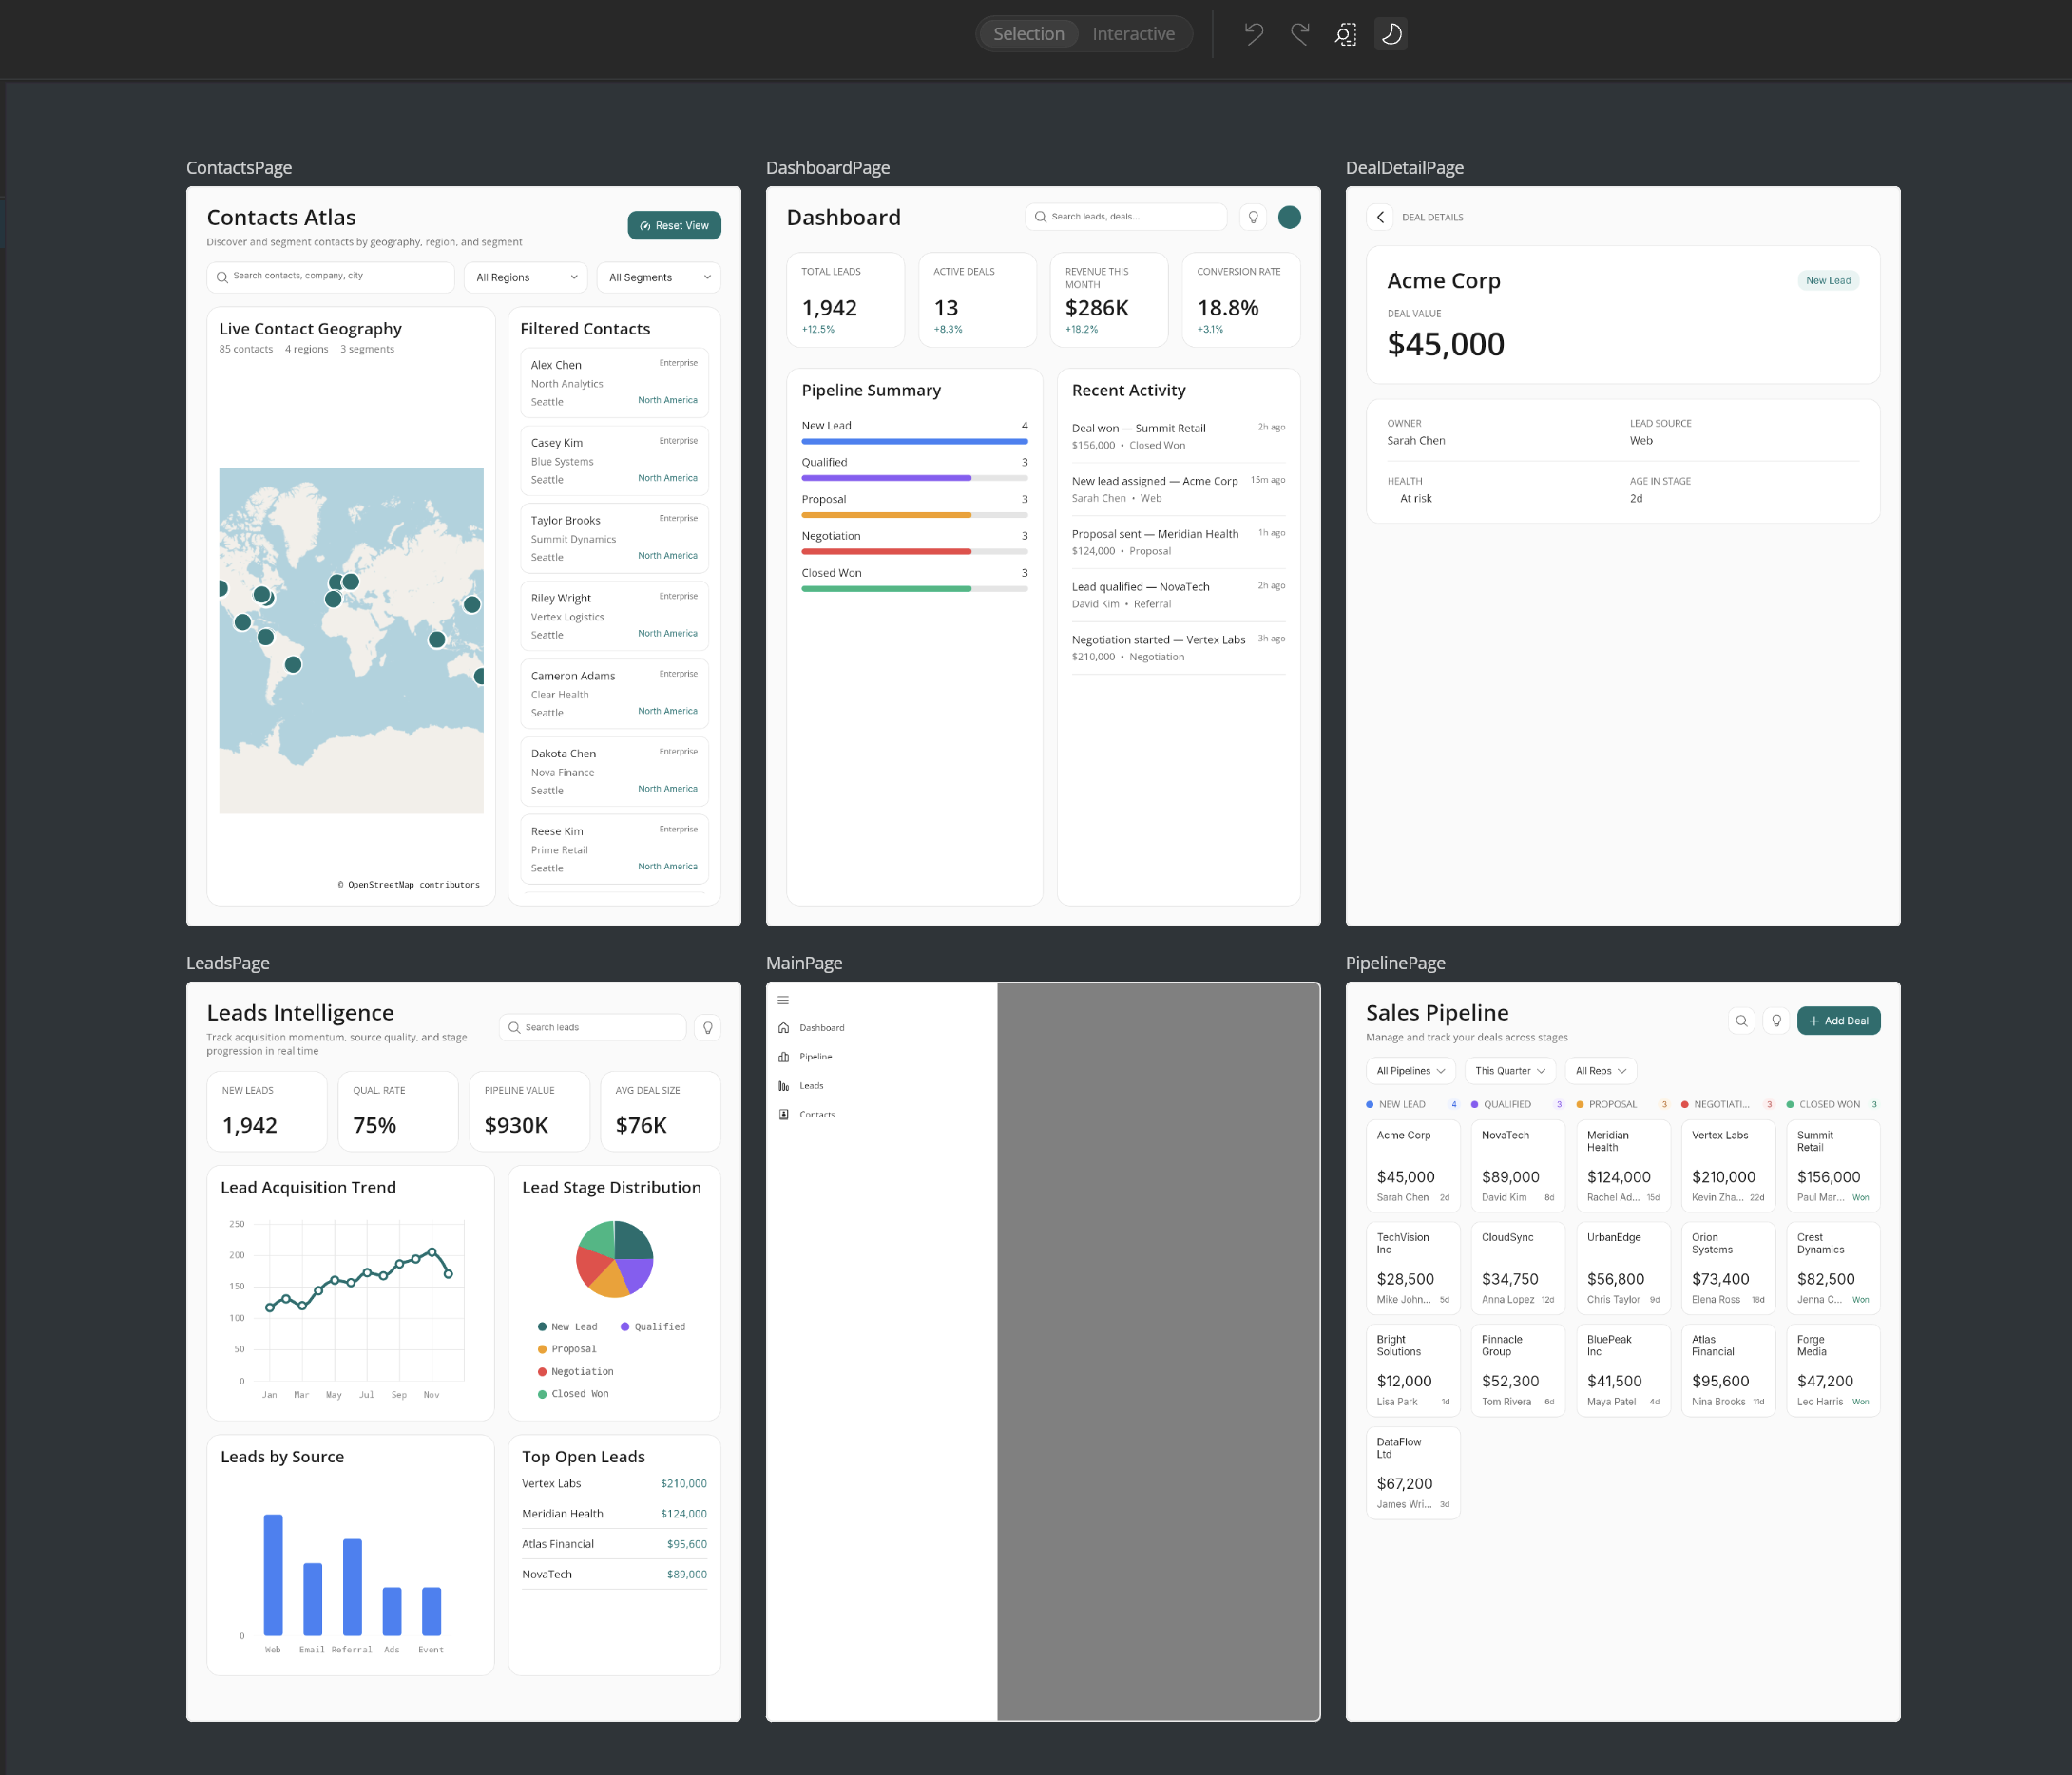Open the All Regions dropdown
2072x1775 pixels.
527,278
